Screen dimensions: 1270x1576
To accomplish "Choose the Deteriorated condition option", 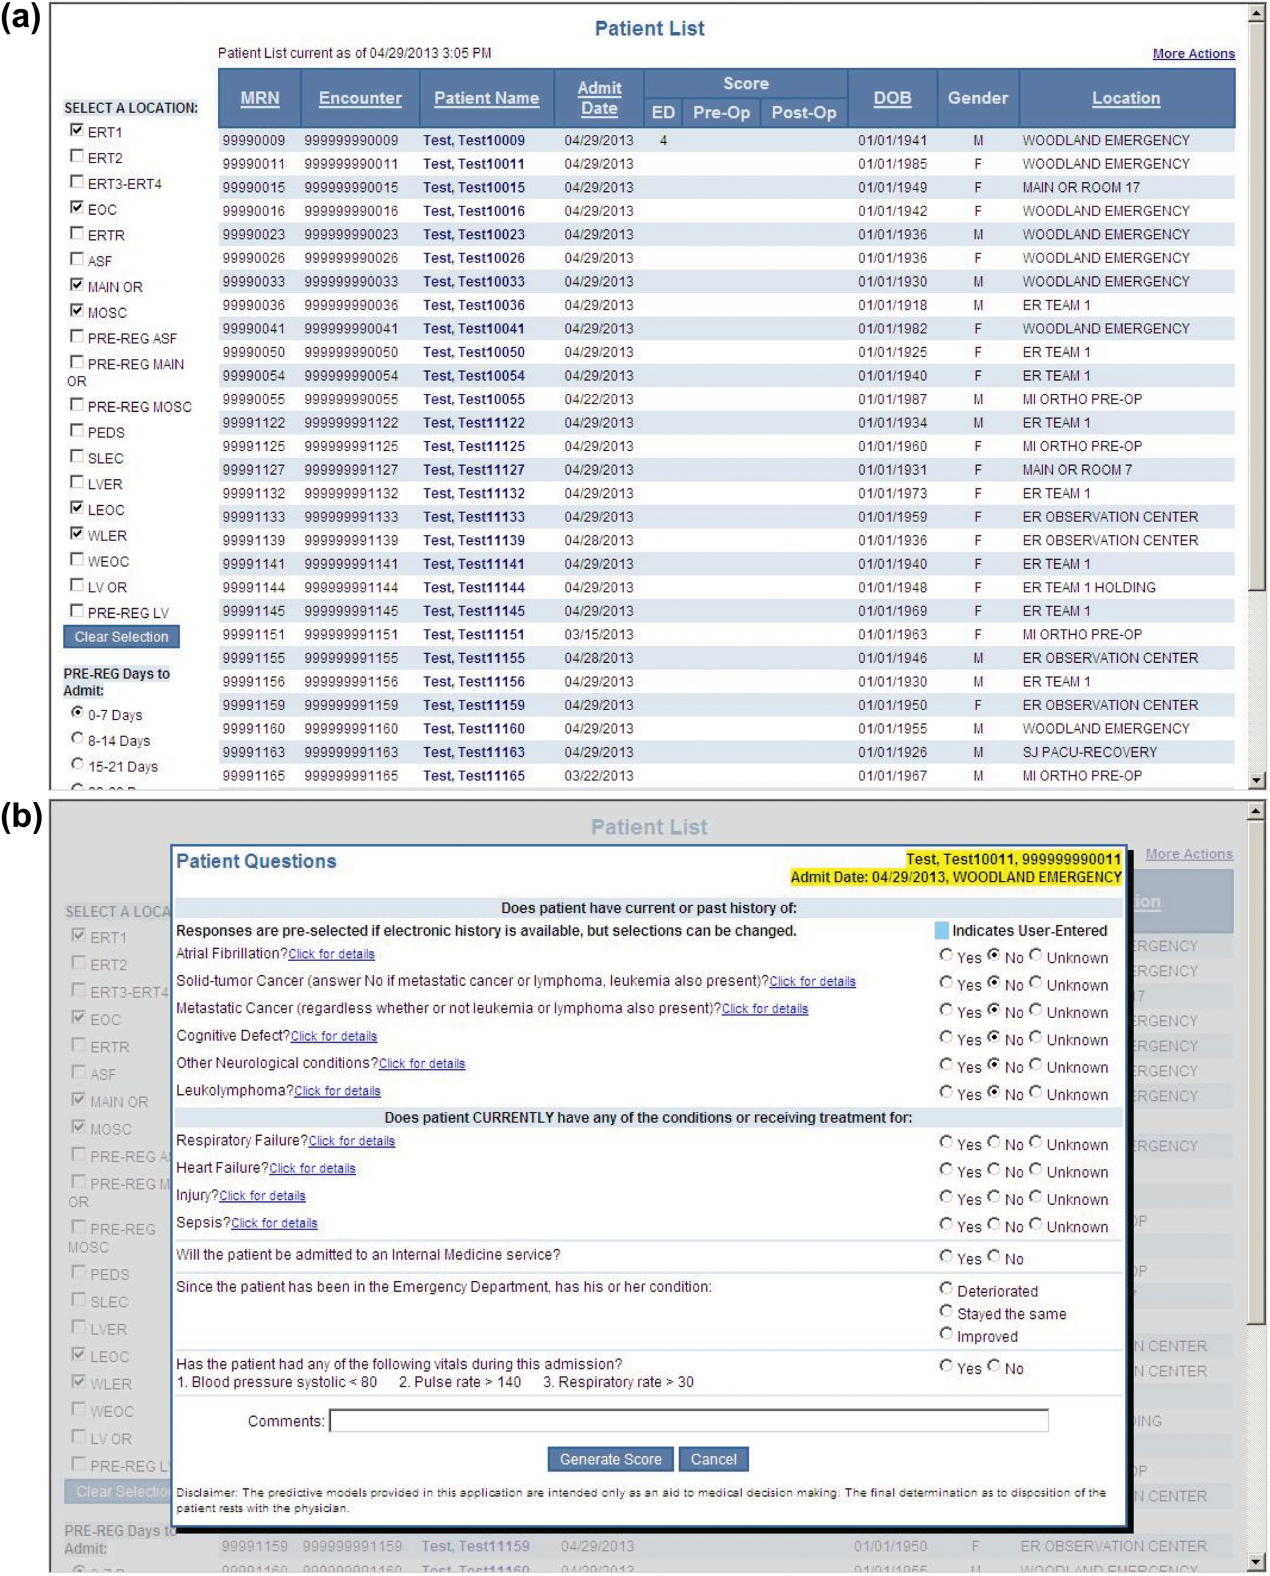I will coord(946,1289).
